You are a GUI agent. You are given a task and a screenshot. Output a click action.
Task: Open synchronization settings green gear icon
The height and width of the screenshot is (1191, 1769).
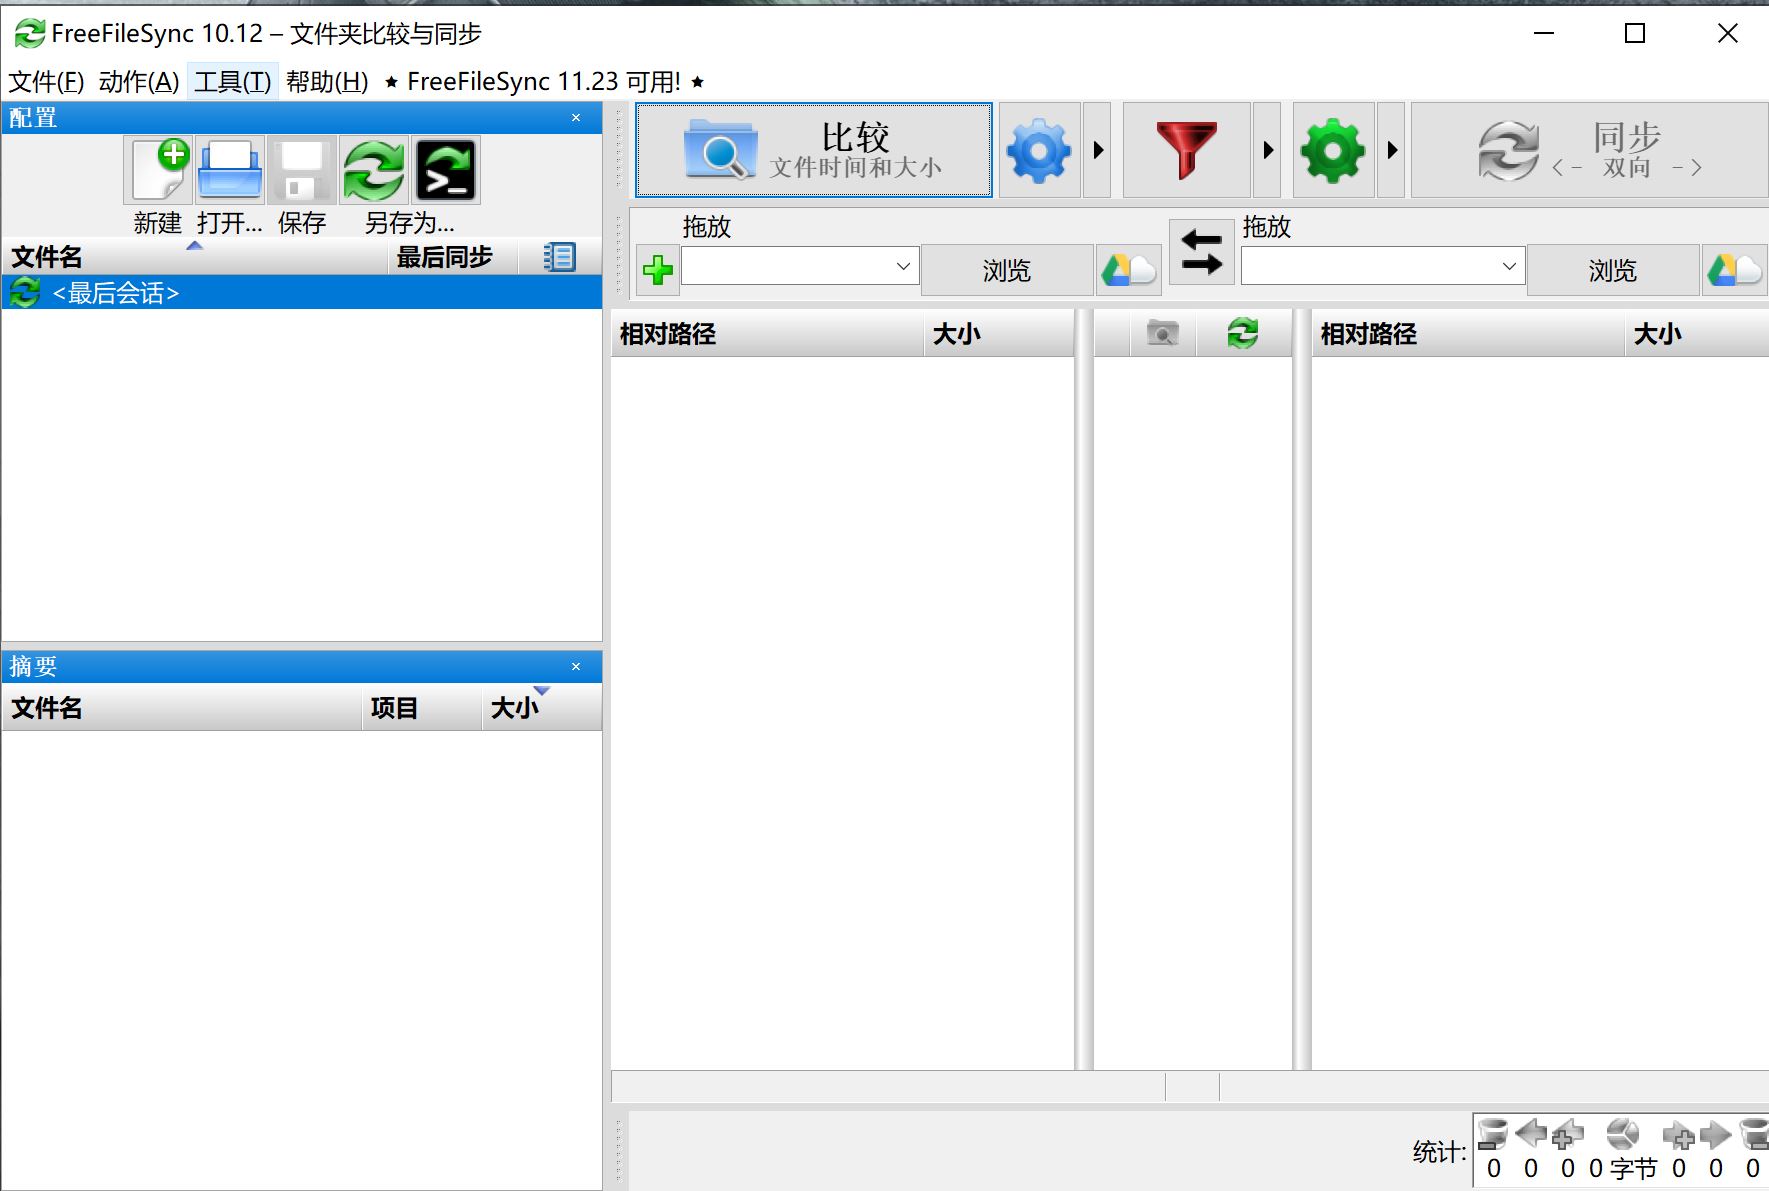pos(1332,150)
